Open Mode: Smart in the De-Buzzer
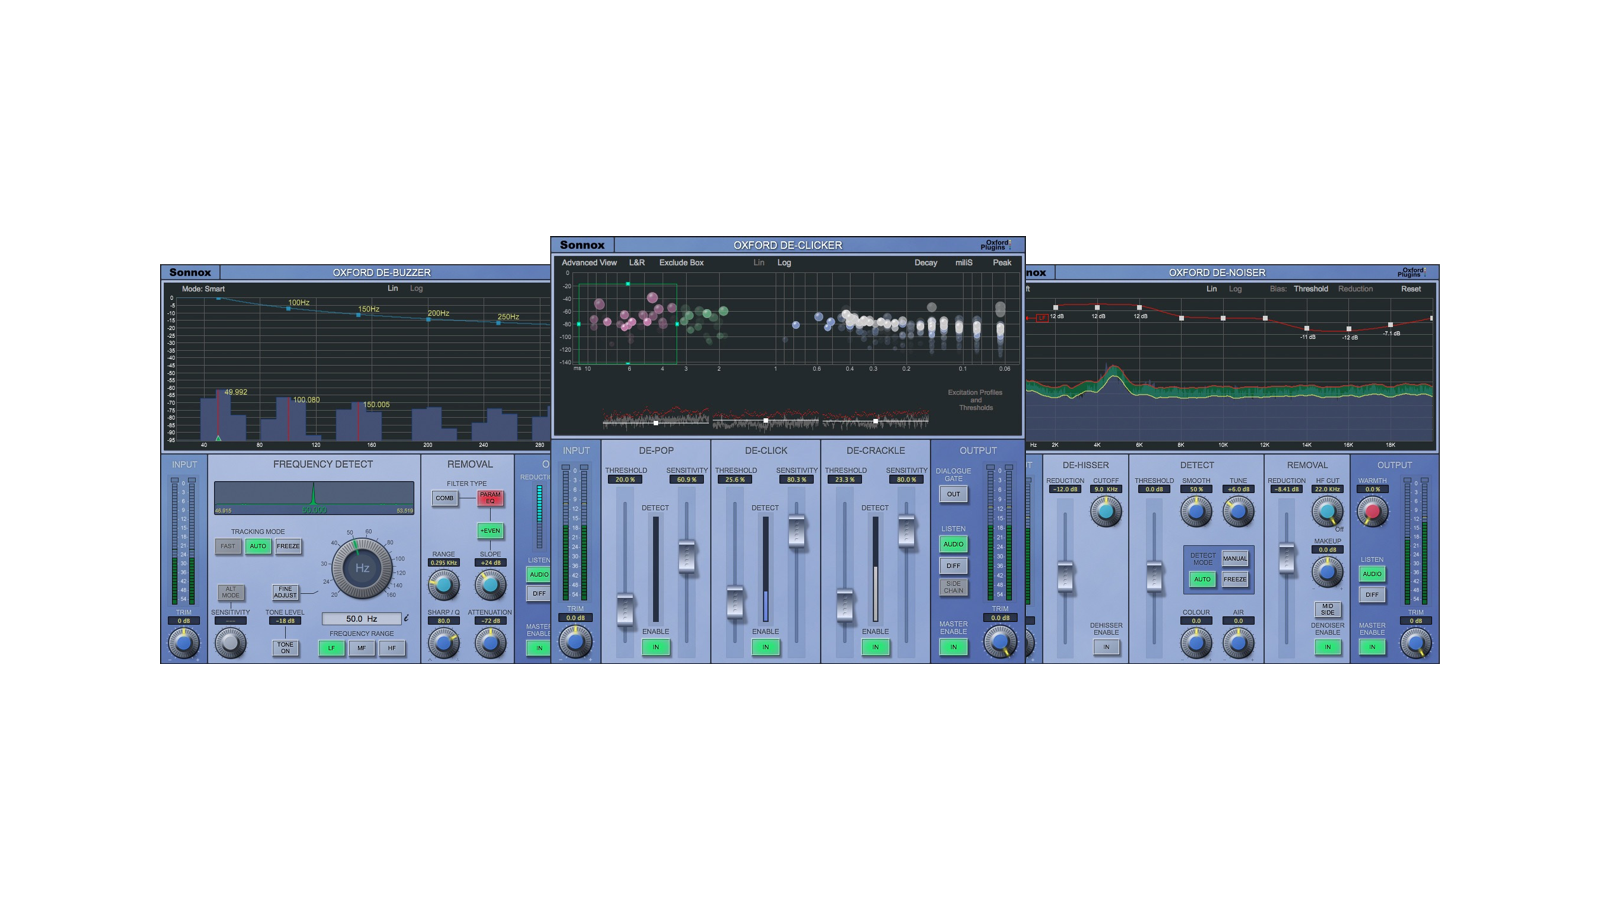This screenshot has height=900, width=1600. [x=203, y=289]
